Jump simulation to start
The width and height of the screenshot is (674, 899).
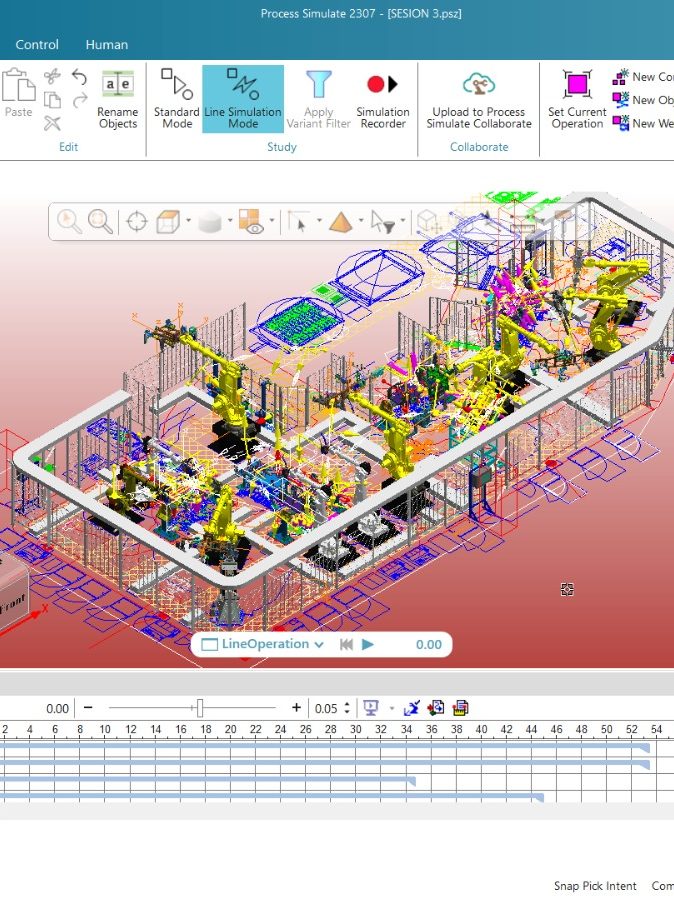click(x=346, y=644)
